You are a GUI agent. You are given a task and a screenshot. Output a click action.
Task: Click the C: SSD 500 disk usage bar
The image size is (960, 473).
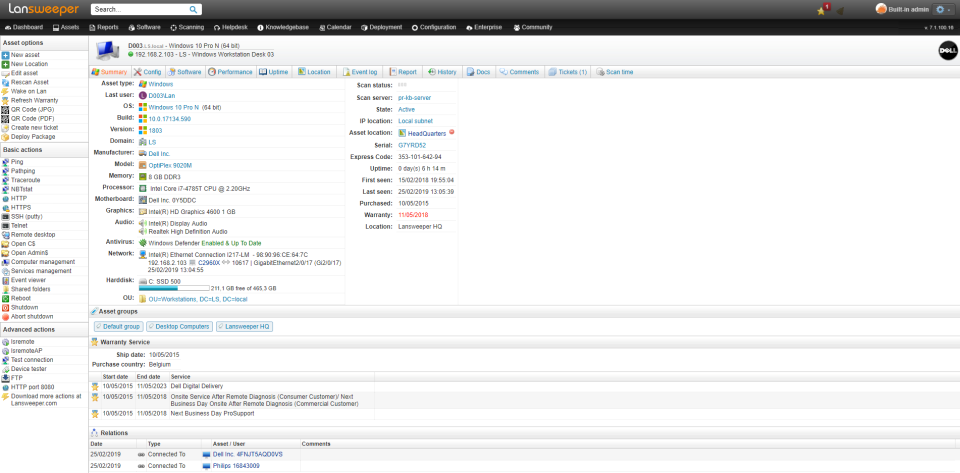tap(174, 288)
